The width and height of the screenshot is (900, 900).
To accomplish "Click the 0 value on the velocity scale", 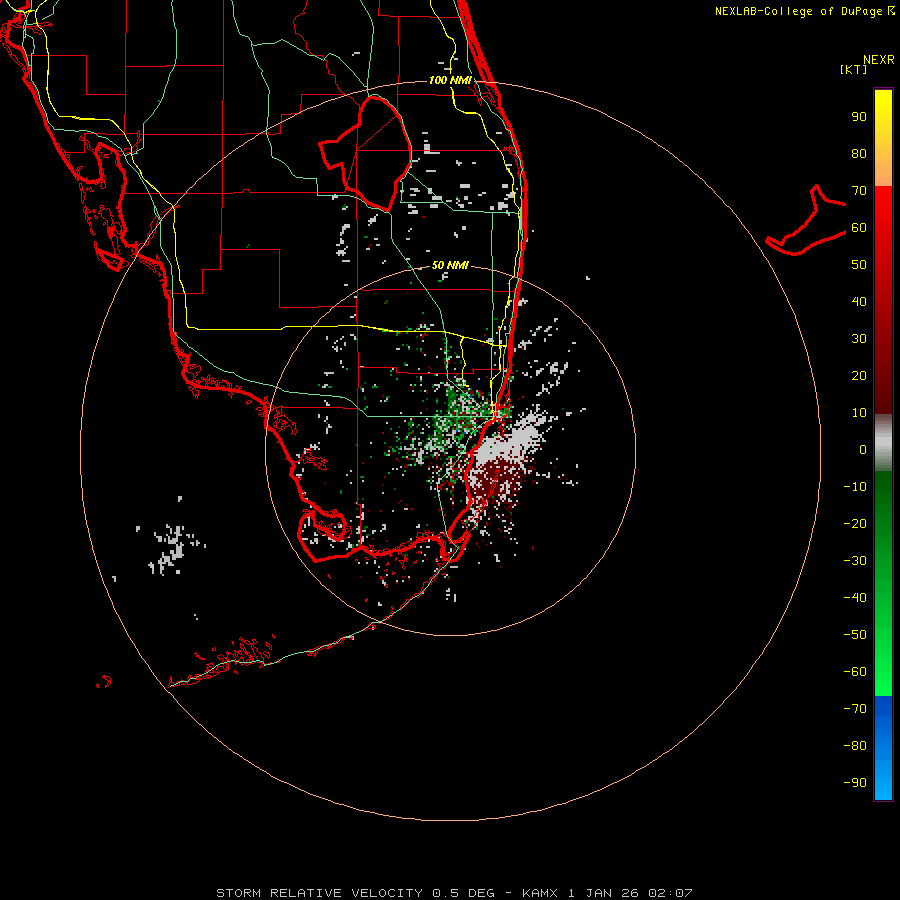I will click(x=863, y=449).
